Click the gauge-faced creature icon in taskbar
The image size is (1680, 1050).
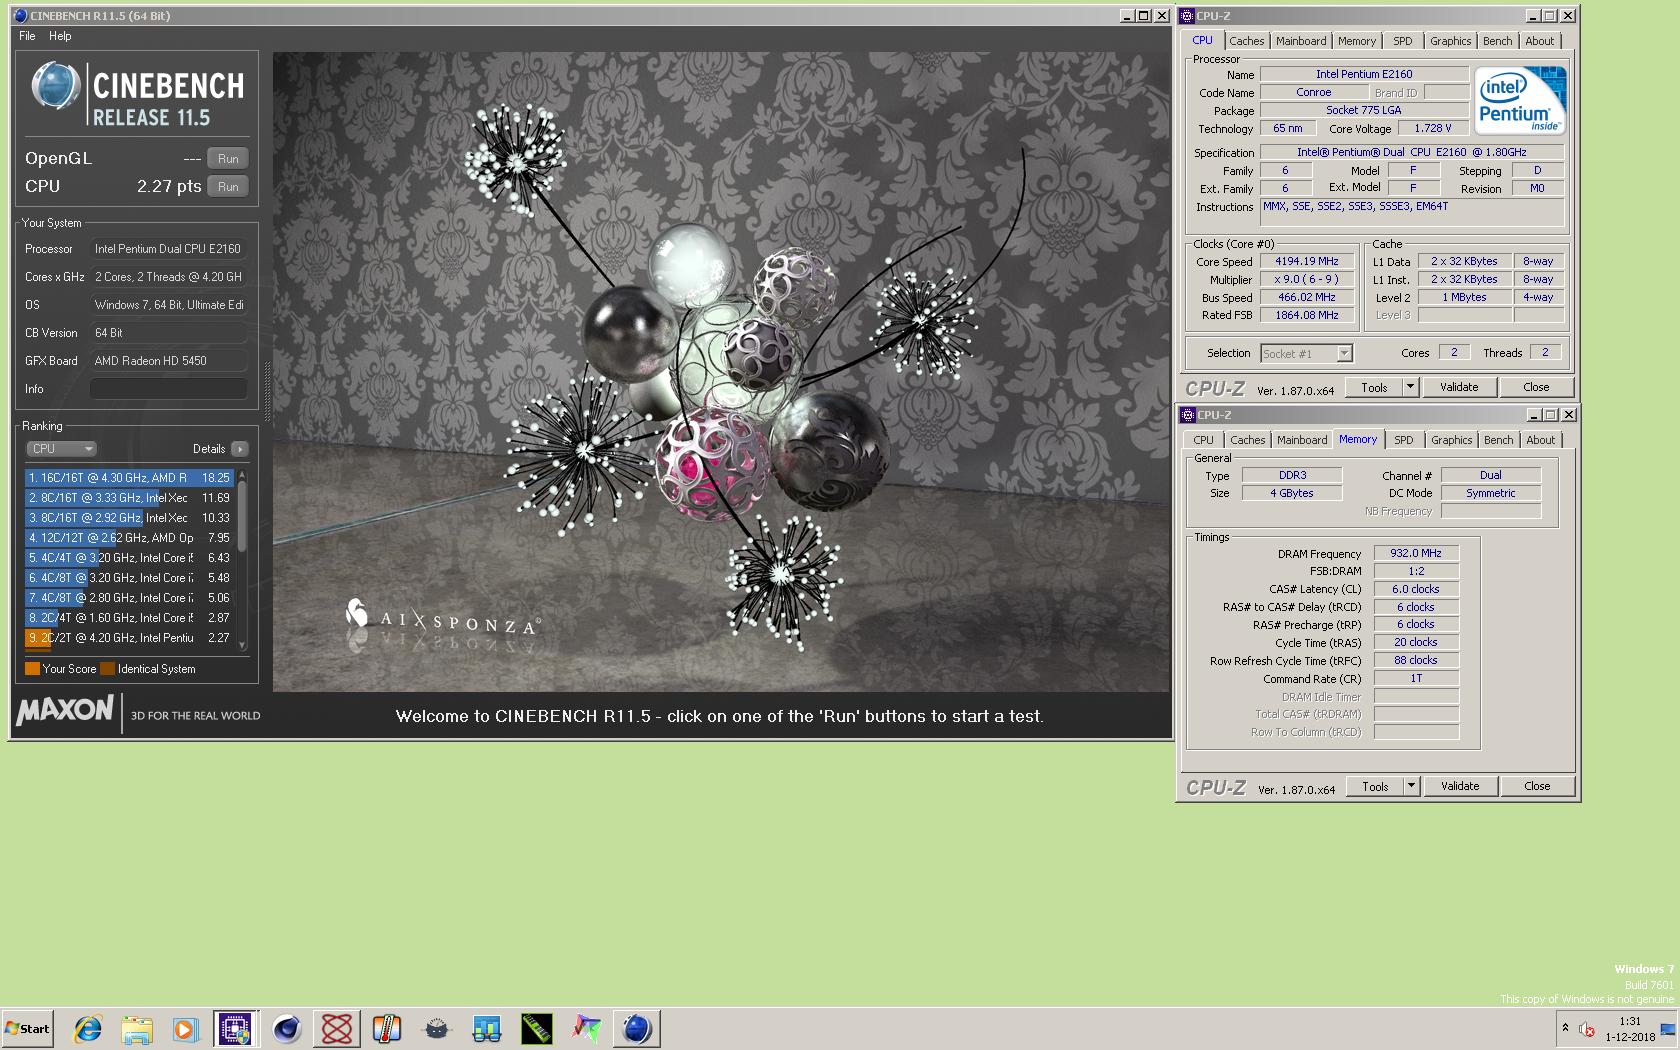437,1028
